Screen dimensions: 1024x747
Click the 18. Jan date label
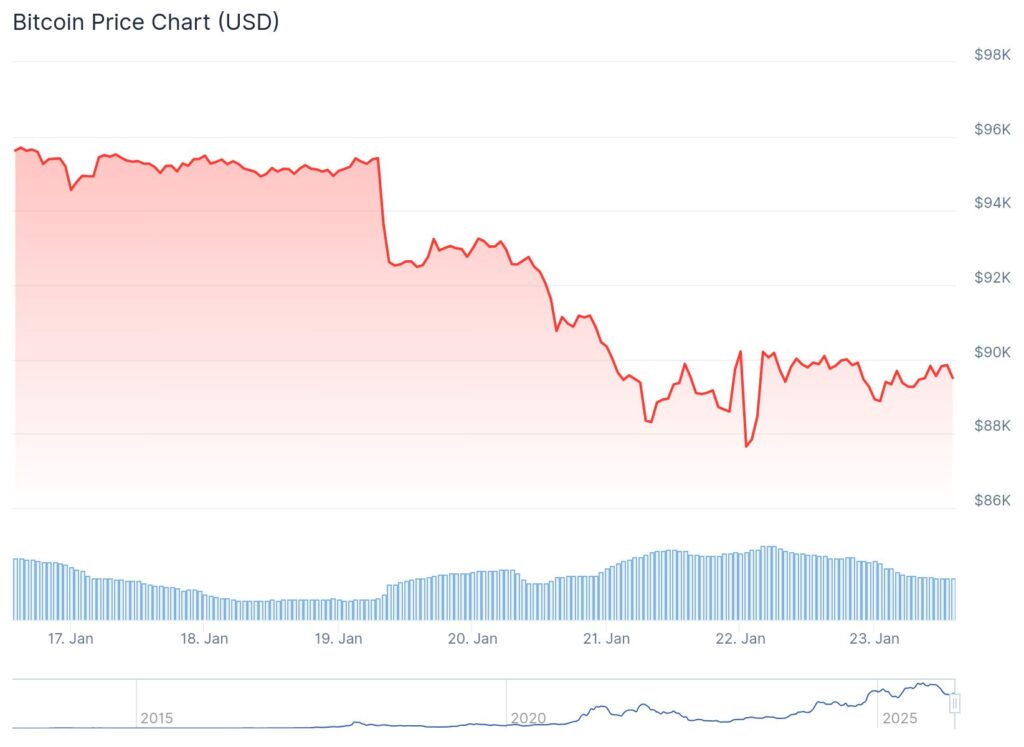coord(204,639)
